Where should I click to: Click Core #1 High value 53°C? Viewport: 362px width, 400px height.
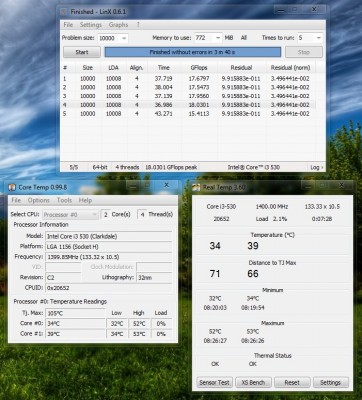(139, 334)
